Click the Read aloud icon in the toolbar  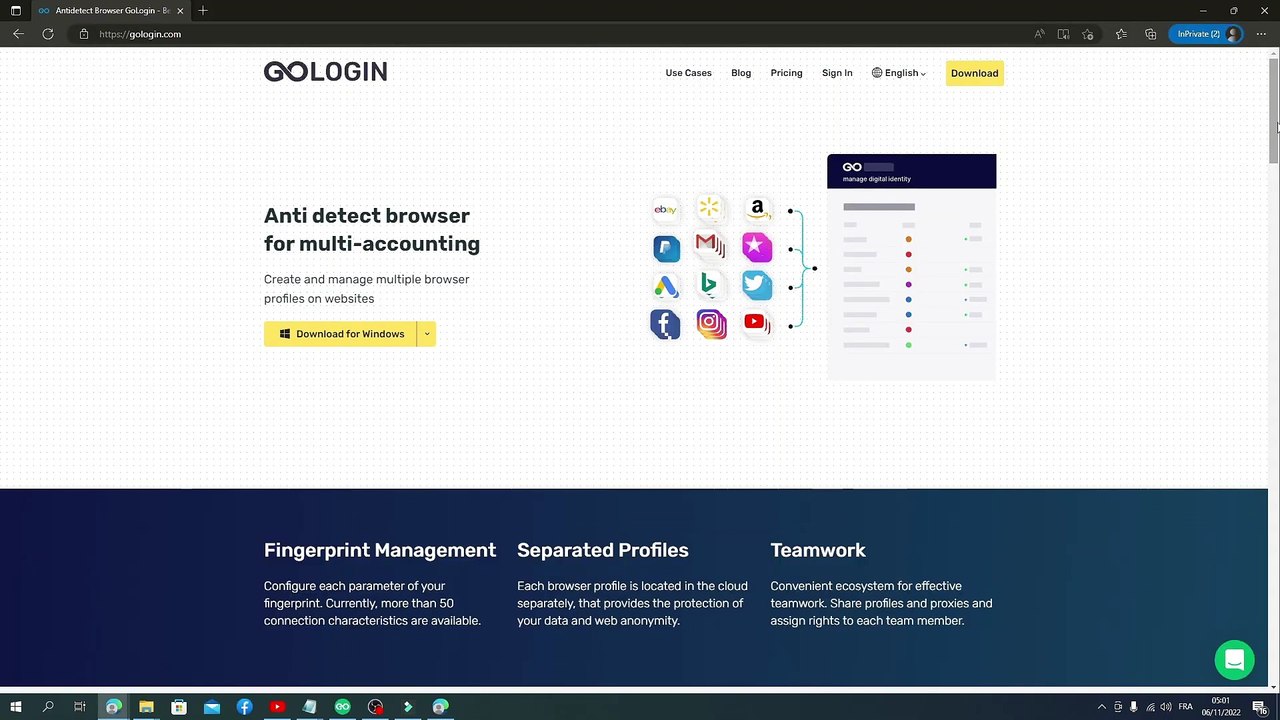coord(1039,34)
